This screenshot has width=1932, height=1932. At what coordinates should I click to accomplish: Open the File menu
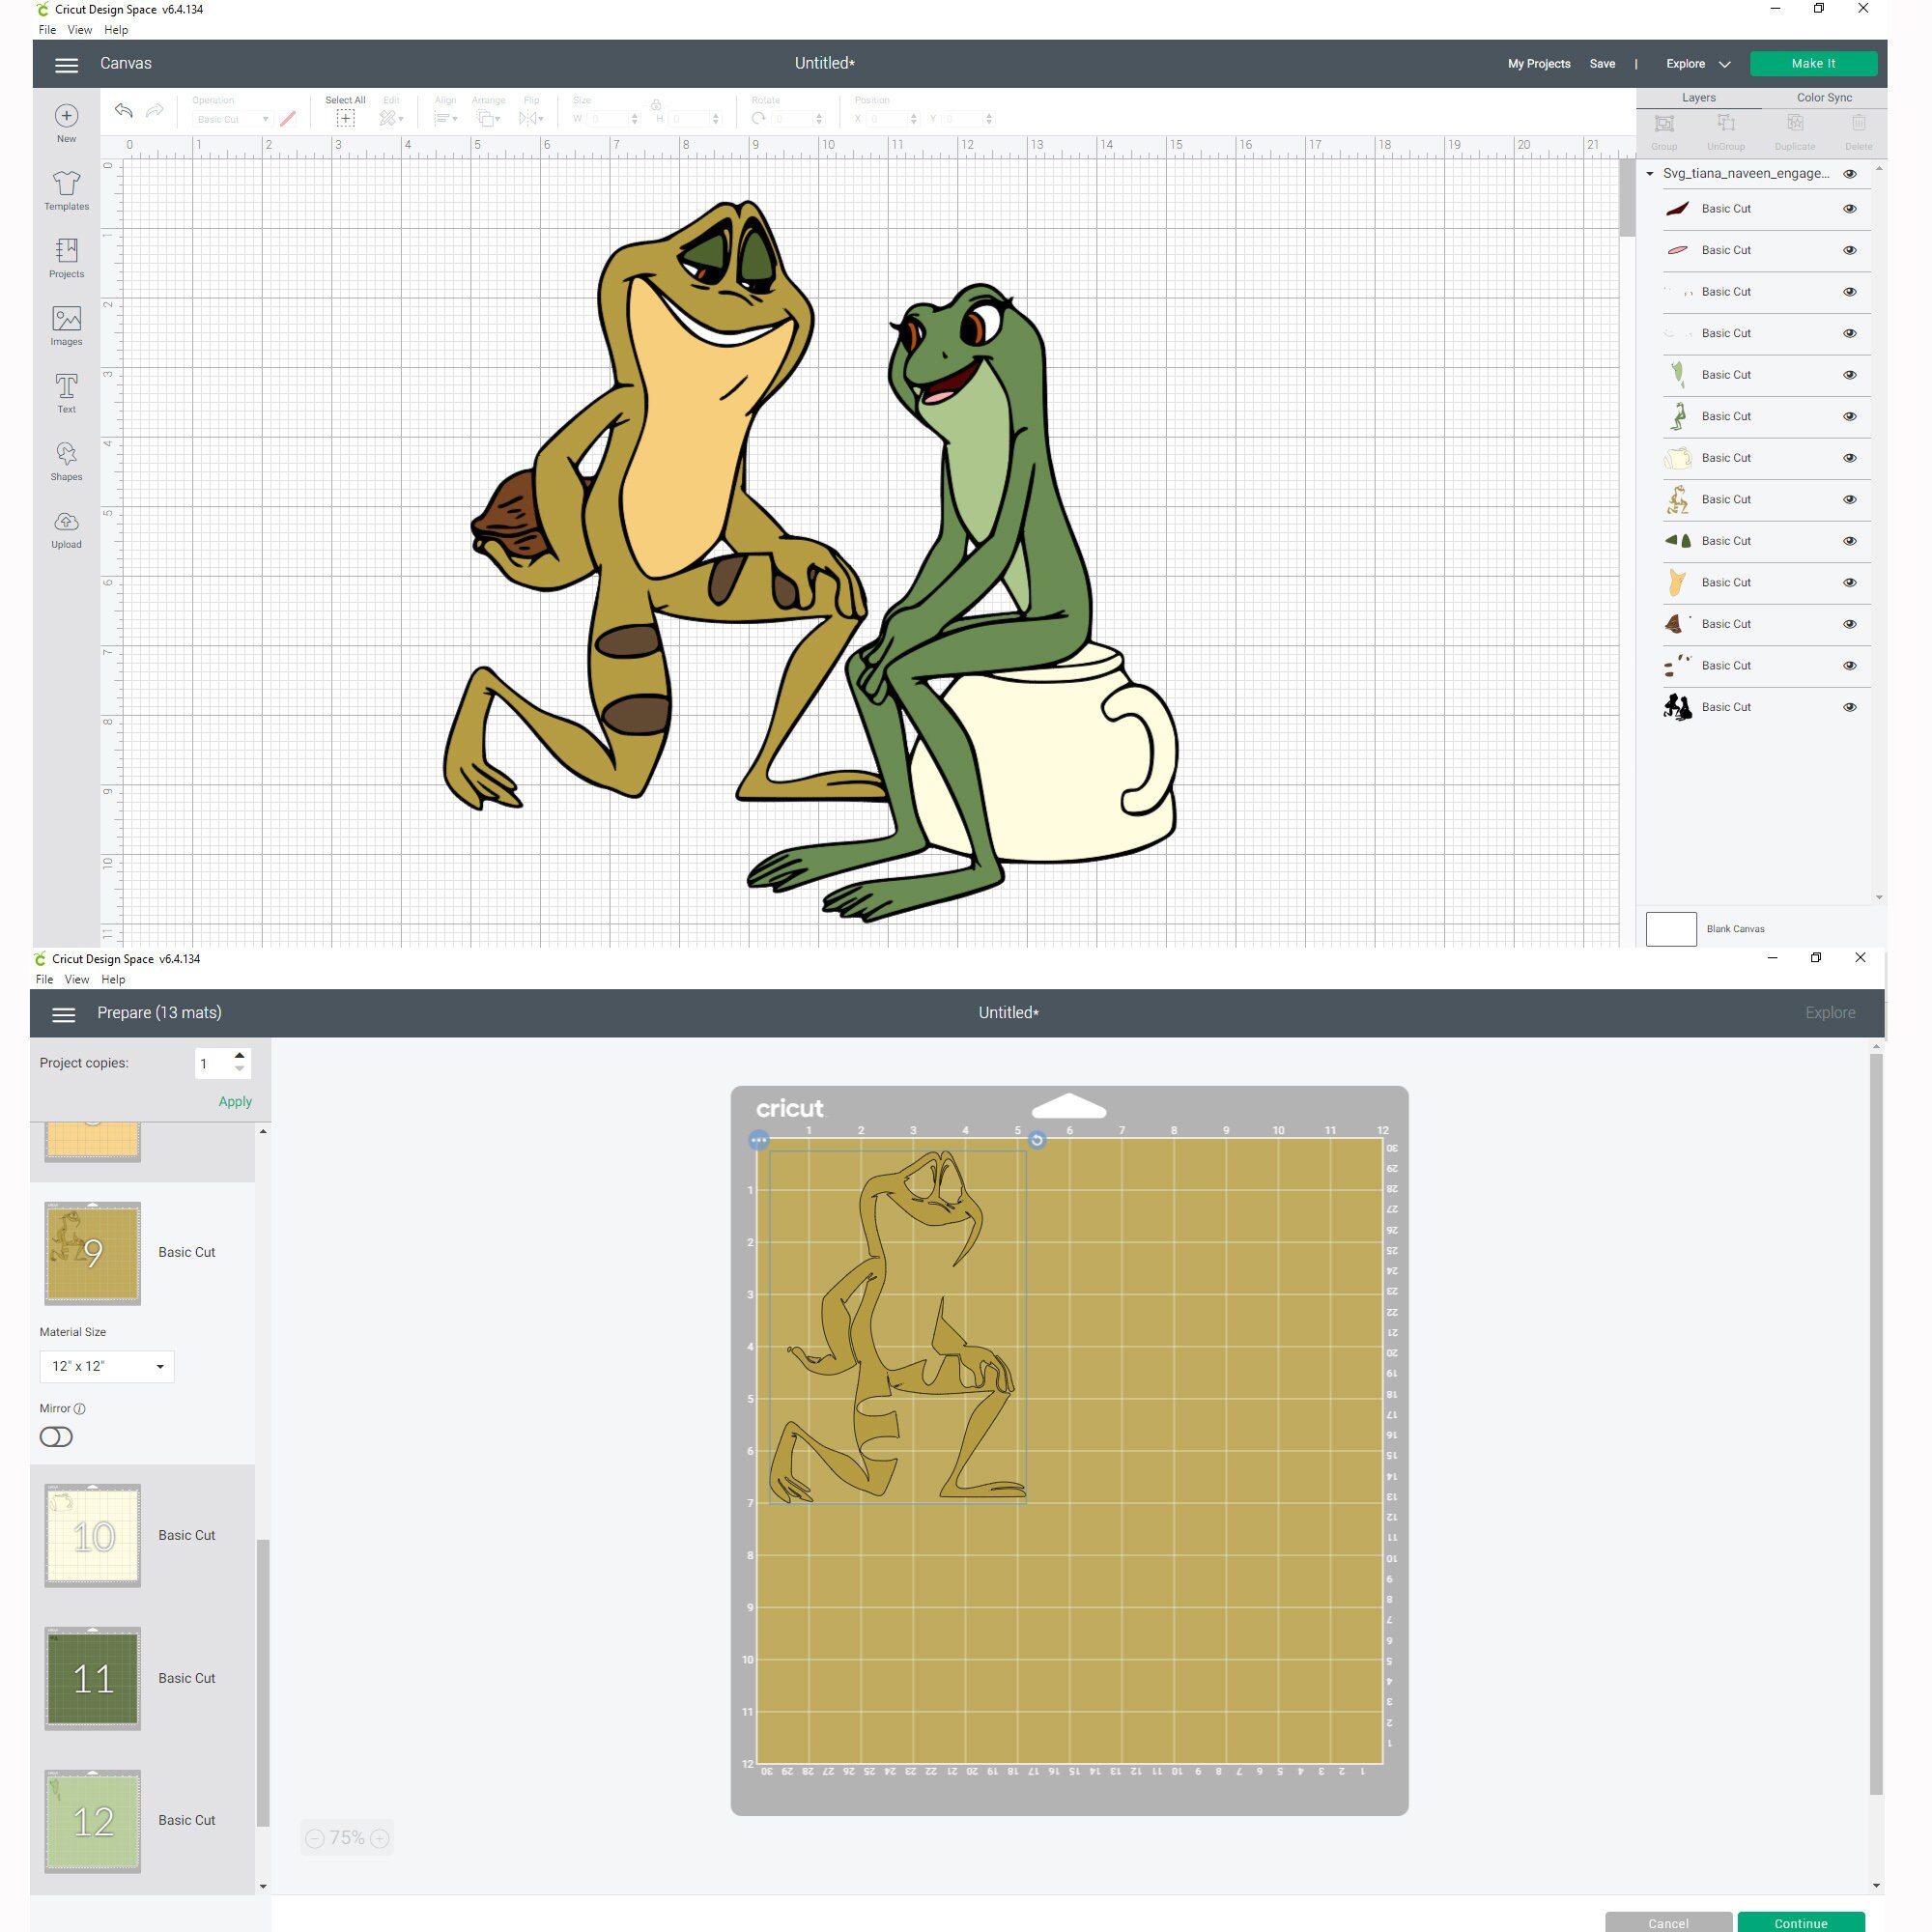point(46,29)
